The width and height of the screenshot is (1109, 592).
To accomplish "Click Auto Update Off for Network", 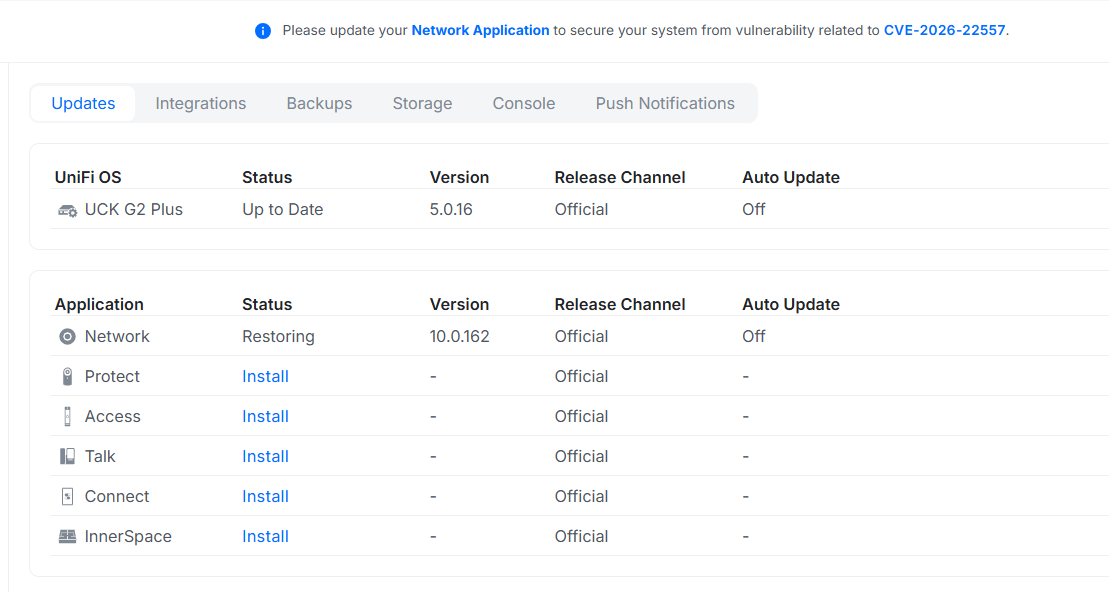I will pyautogui.click(x=754, y=337).
